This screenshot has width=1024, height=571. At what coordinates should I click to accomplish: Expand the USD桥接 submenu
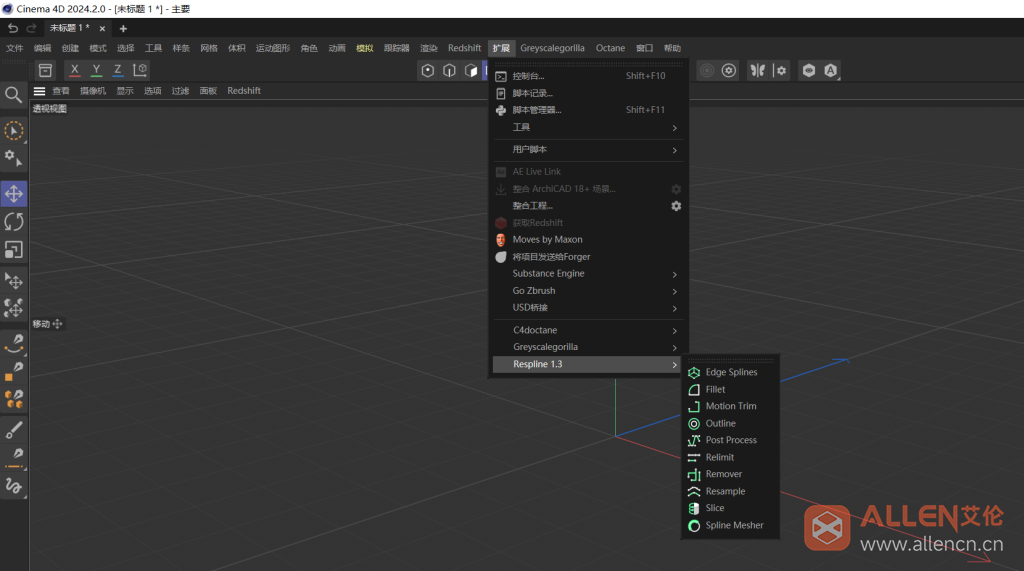pos(588,308)
